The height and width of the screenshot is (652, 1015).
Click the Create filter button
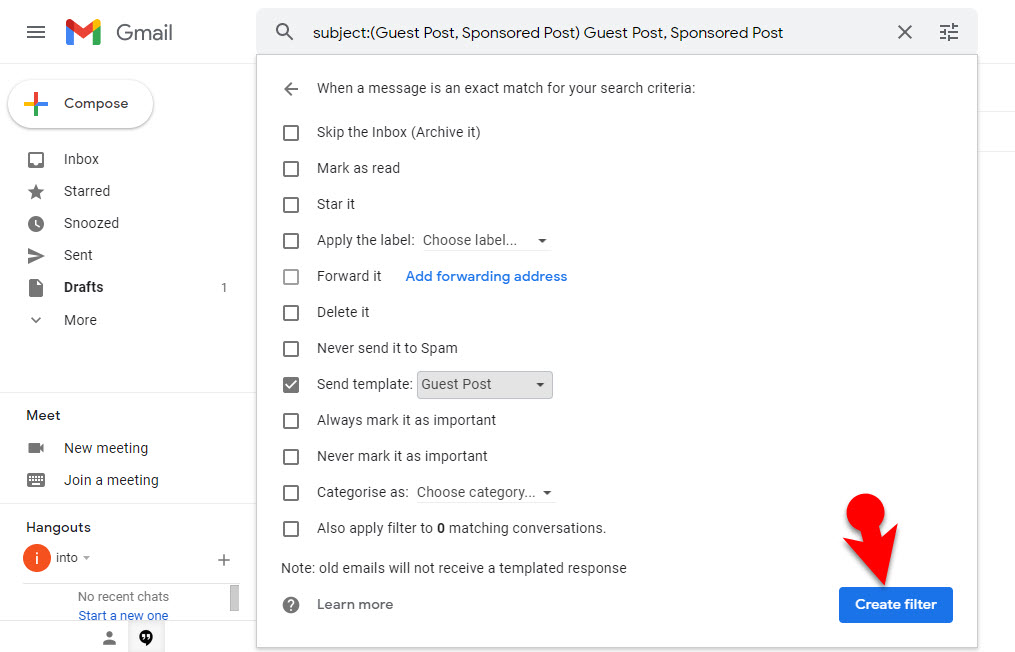[895, 605]
